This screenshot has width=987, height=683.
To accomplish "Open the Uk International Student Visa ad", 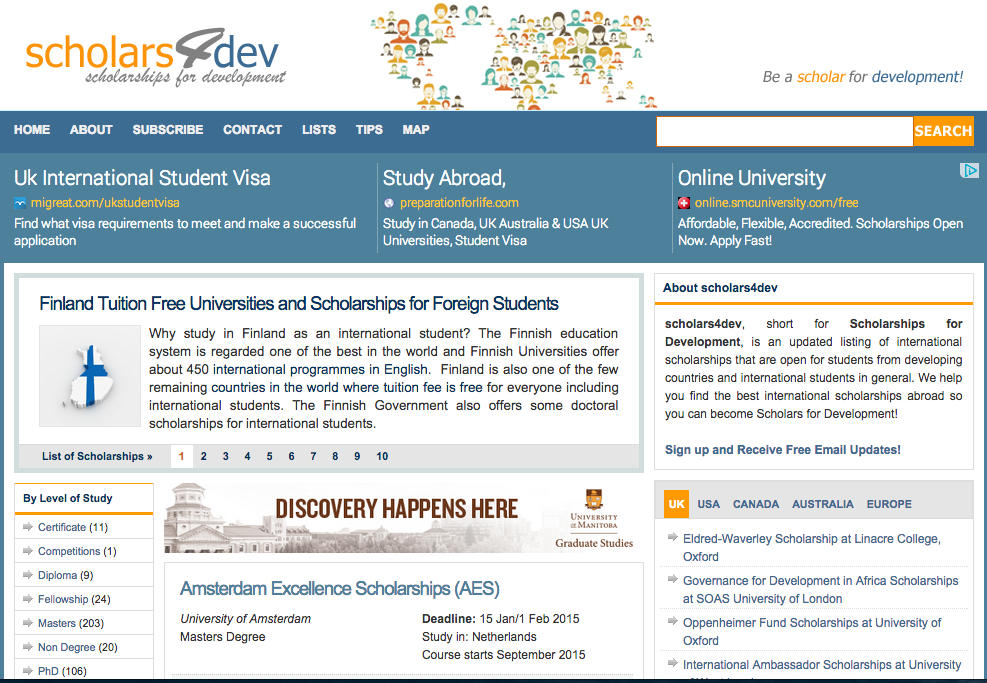I will coord(142,178).
